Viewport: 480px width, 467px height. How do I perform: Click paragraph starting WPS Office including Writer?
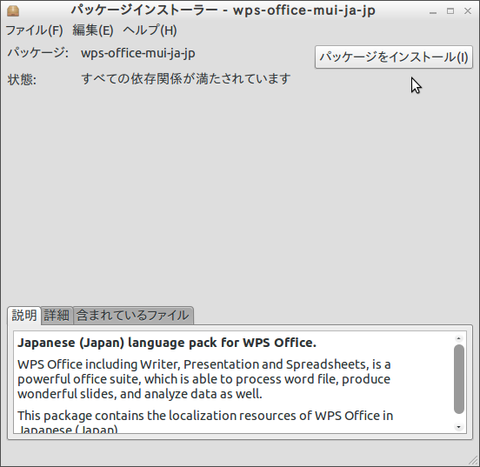click(204, 379)
